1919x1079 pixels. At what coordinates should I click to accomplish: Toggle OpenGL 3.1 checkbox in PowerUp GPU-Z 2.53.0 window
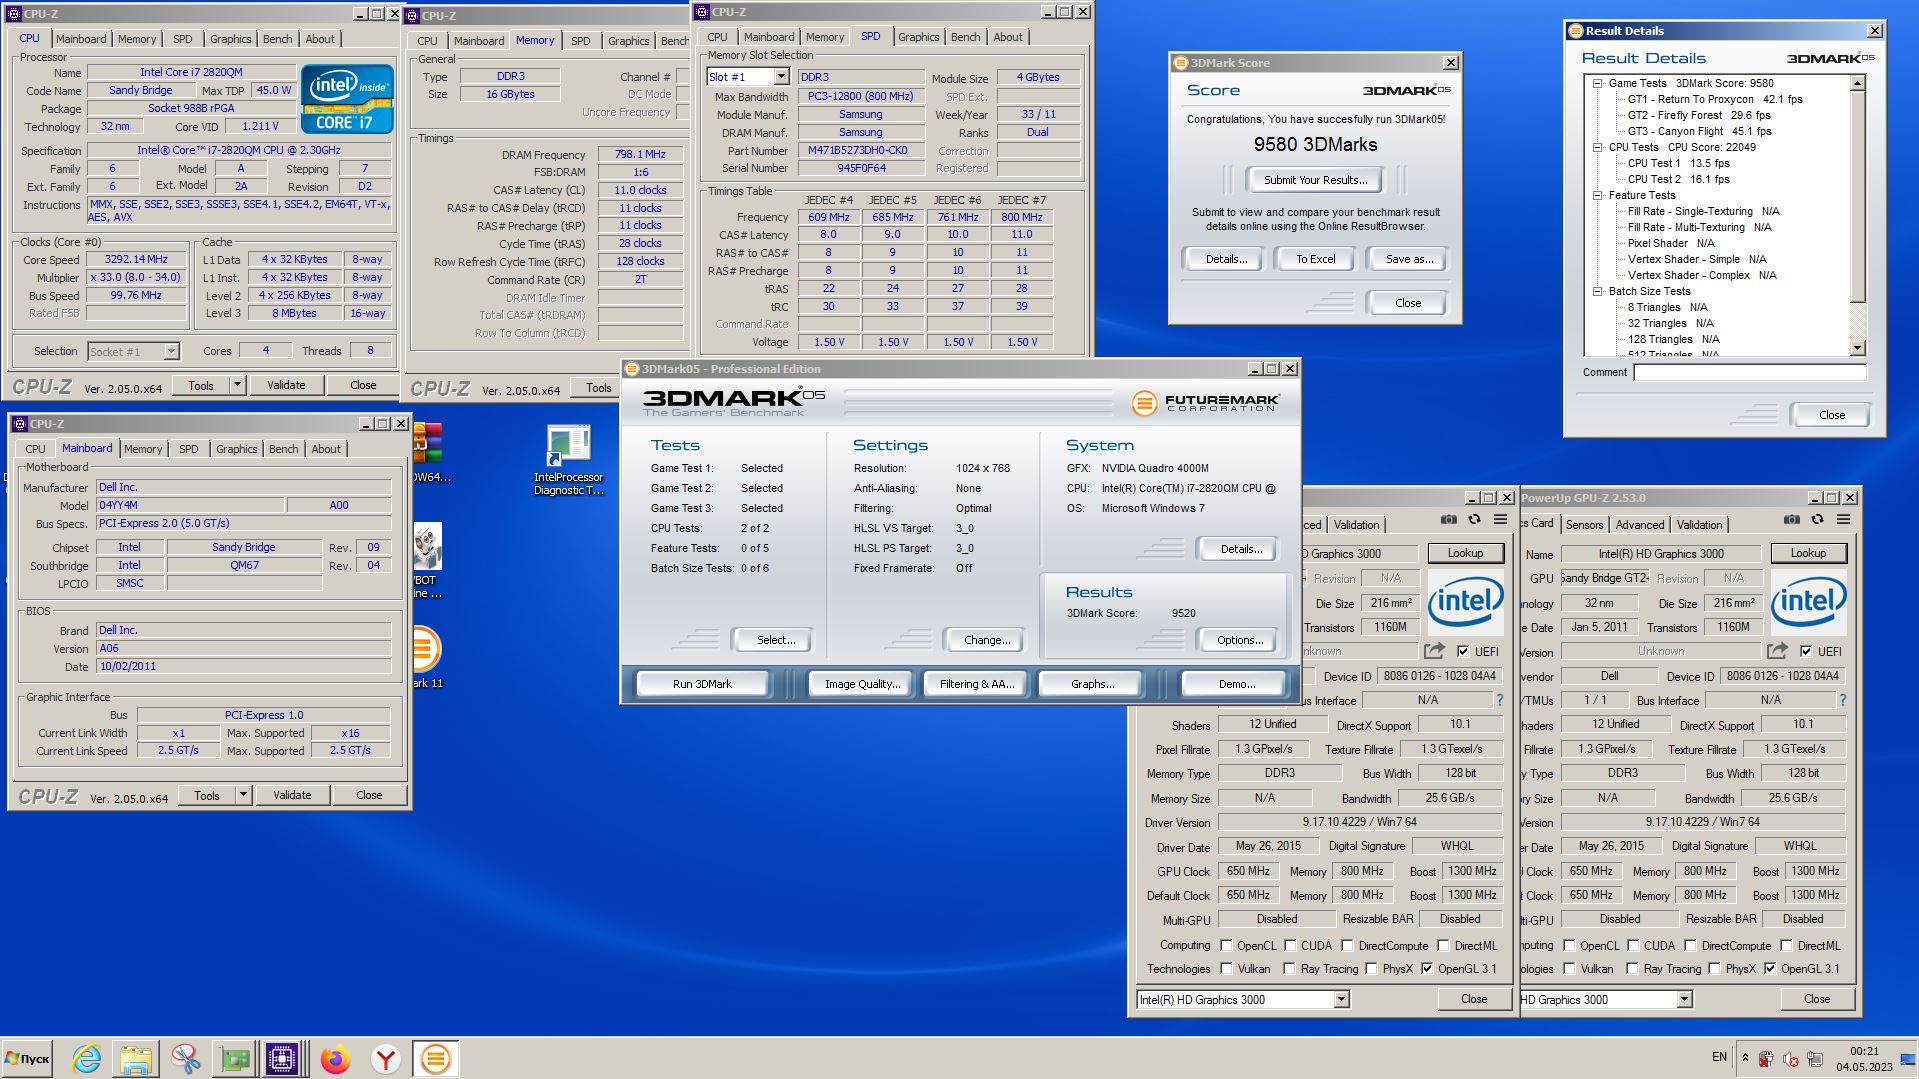point(1770,968)
